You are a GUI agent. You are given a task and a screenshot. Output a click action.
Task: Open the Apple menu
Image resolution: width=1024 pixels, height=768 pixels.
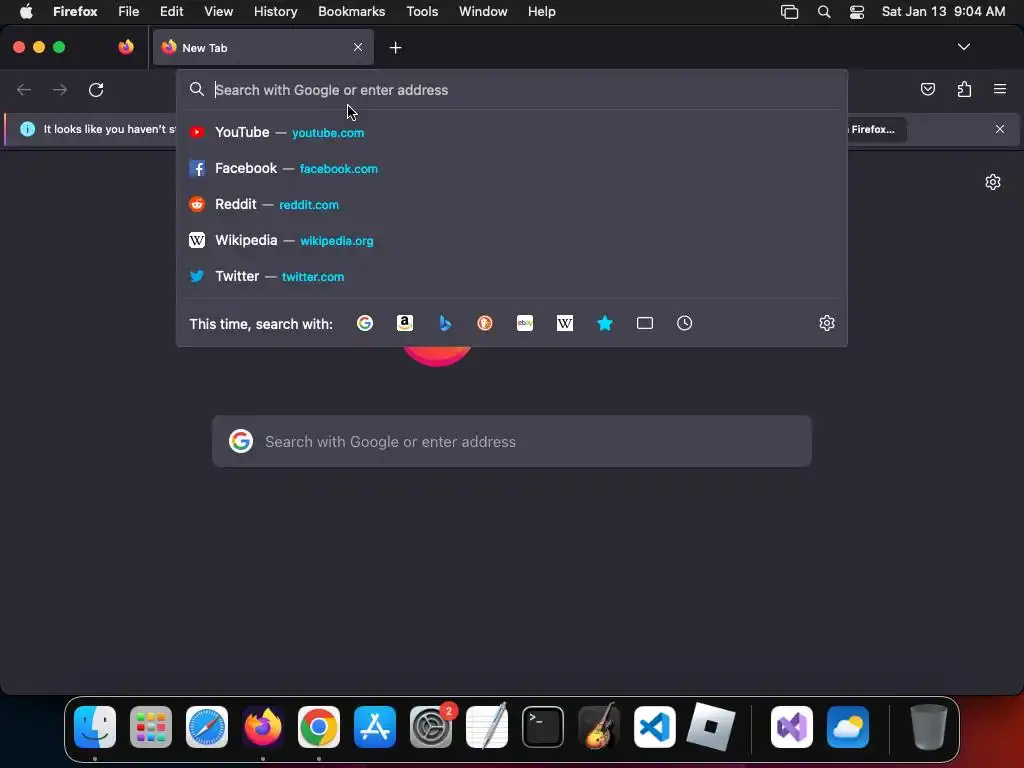click(26, 12)
